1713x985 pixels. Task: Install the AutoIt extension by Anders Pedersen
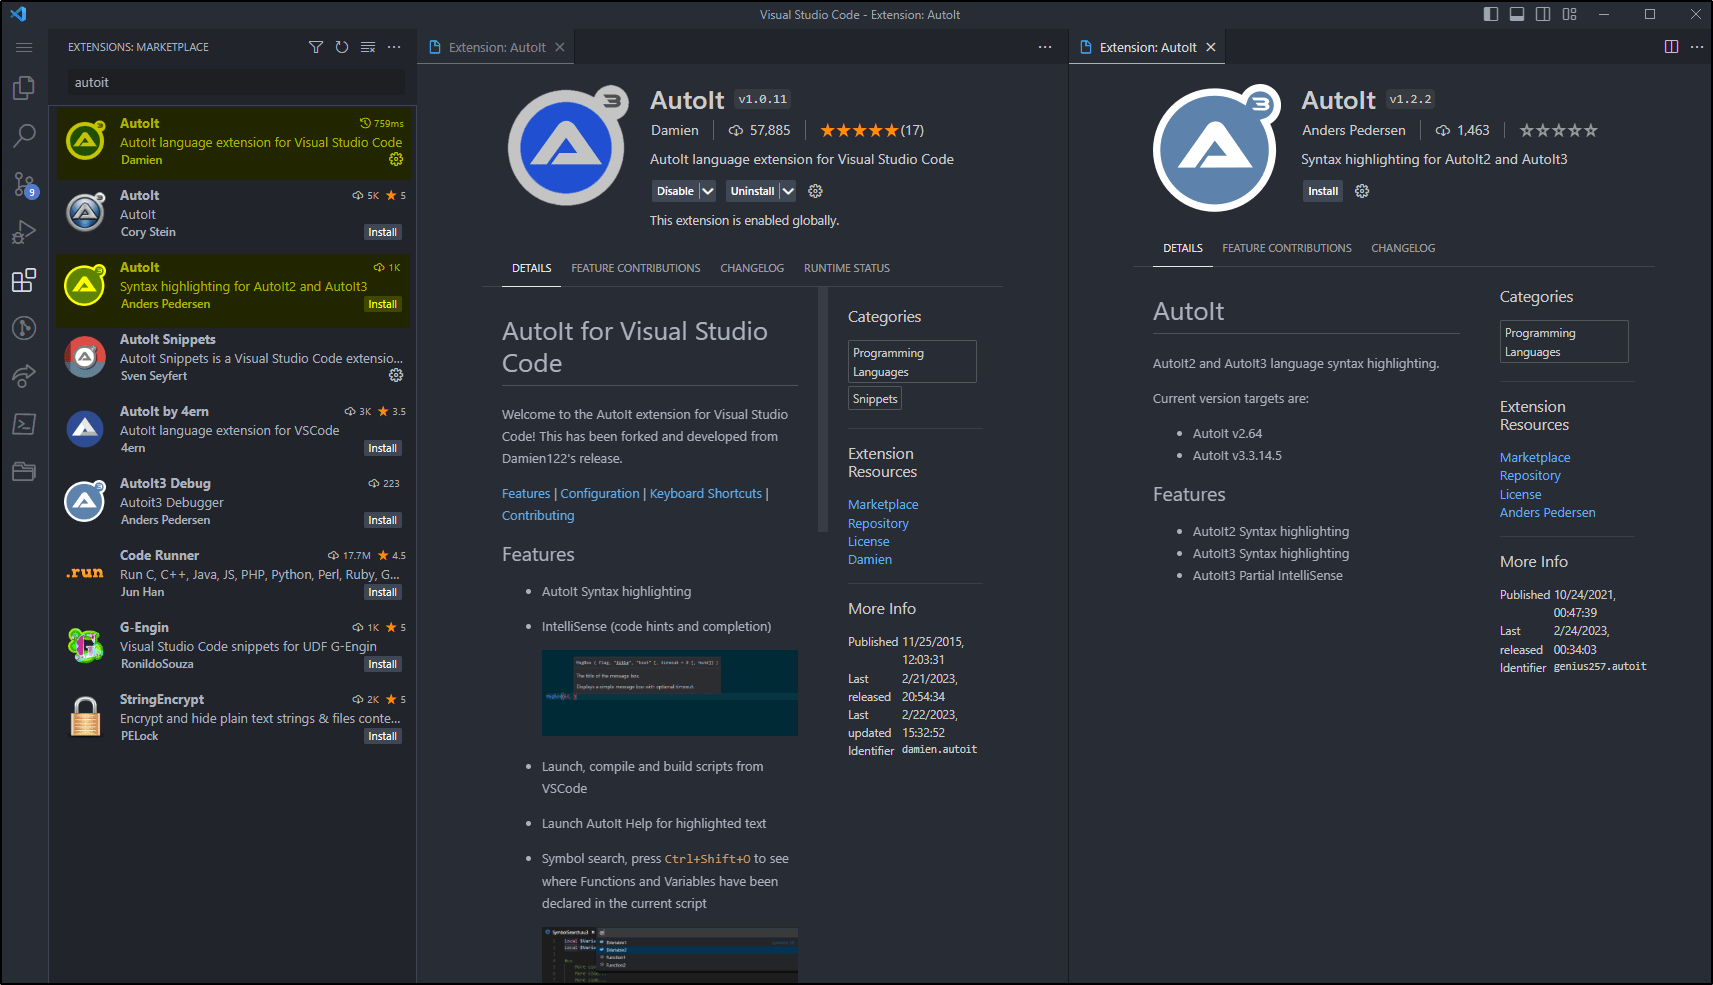[x=1322, y=190]
